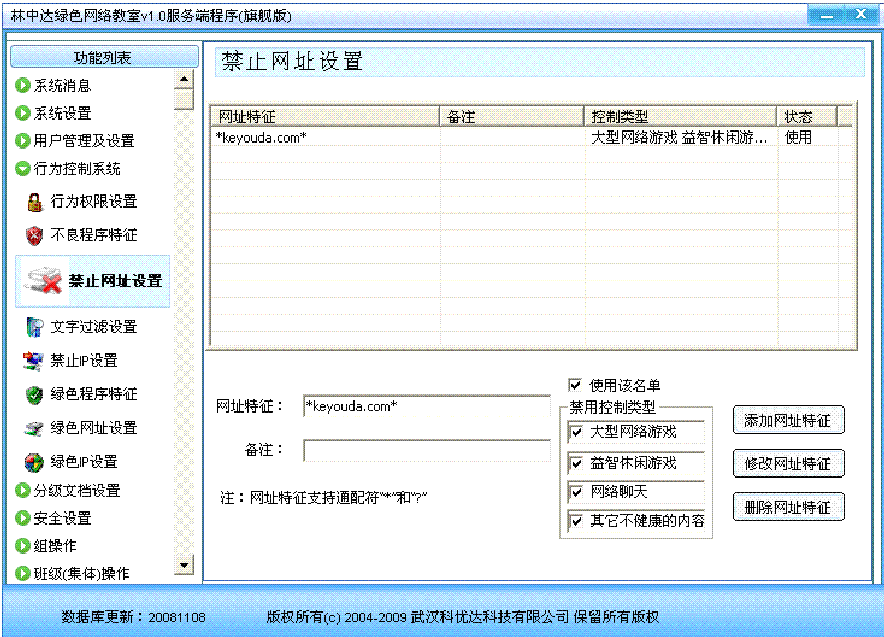Click the 绿色程序特征 green shield icon

coord(35,394)
